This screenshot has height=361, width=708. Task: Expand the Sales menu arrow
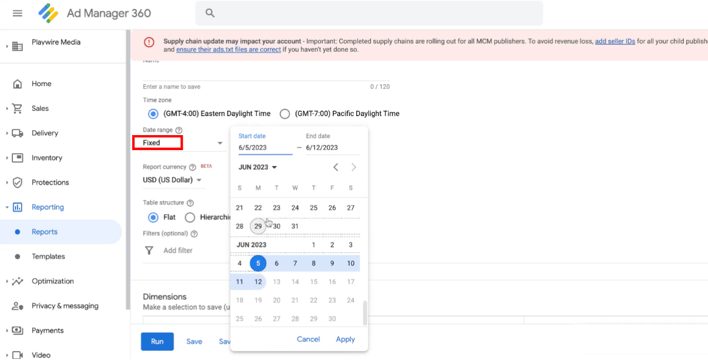[7, 108]
